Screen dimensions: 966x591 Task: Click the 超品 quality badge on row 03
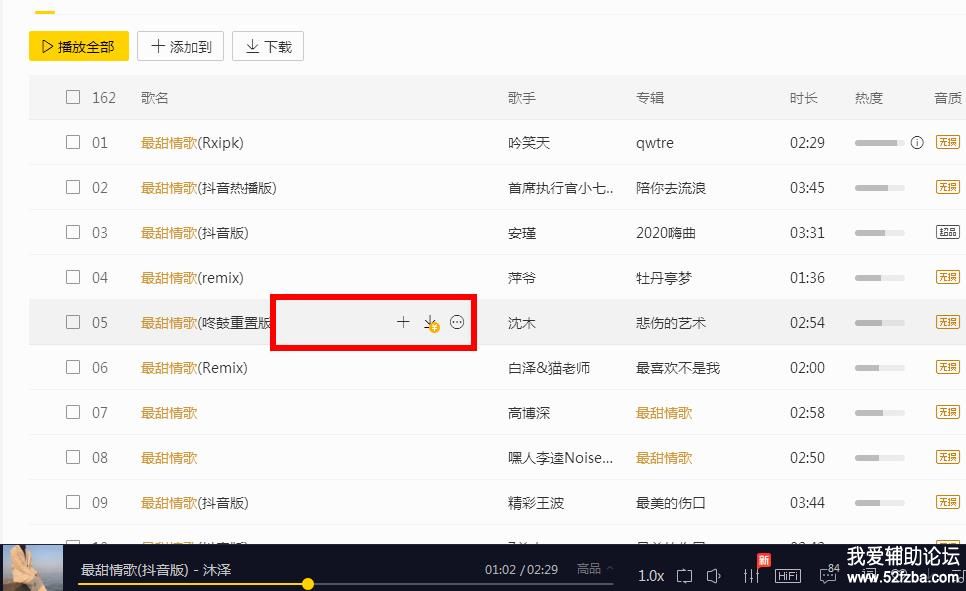coord(948,232)
